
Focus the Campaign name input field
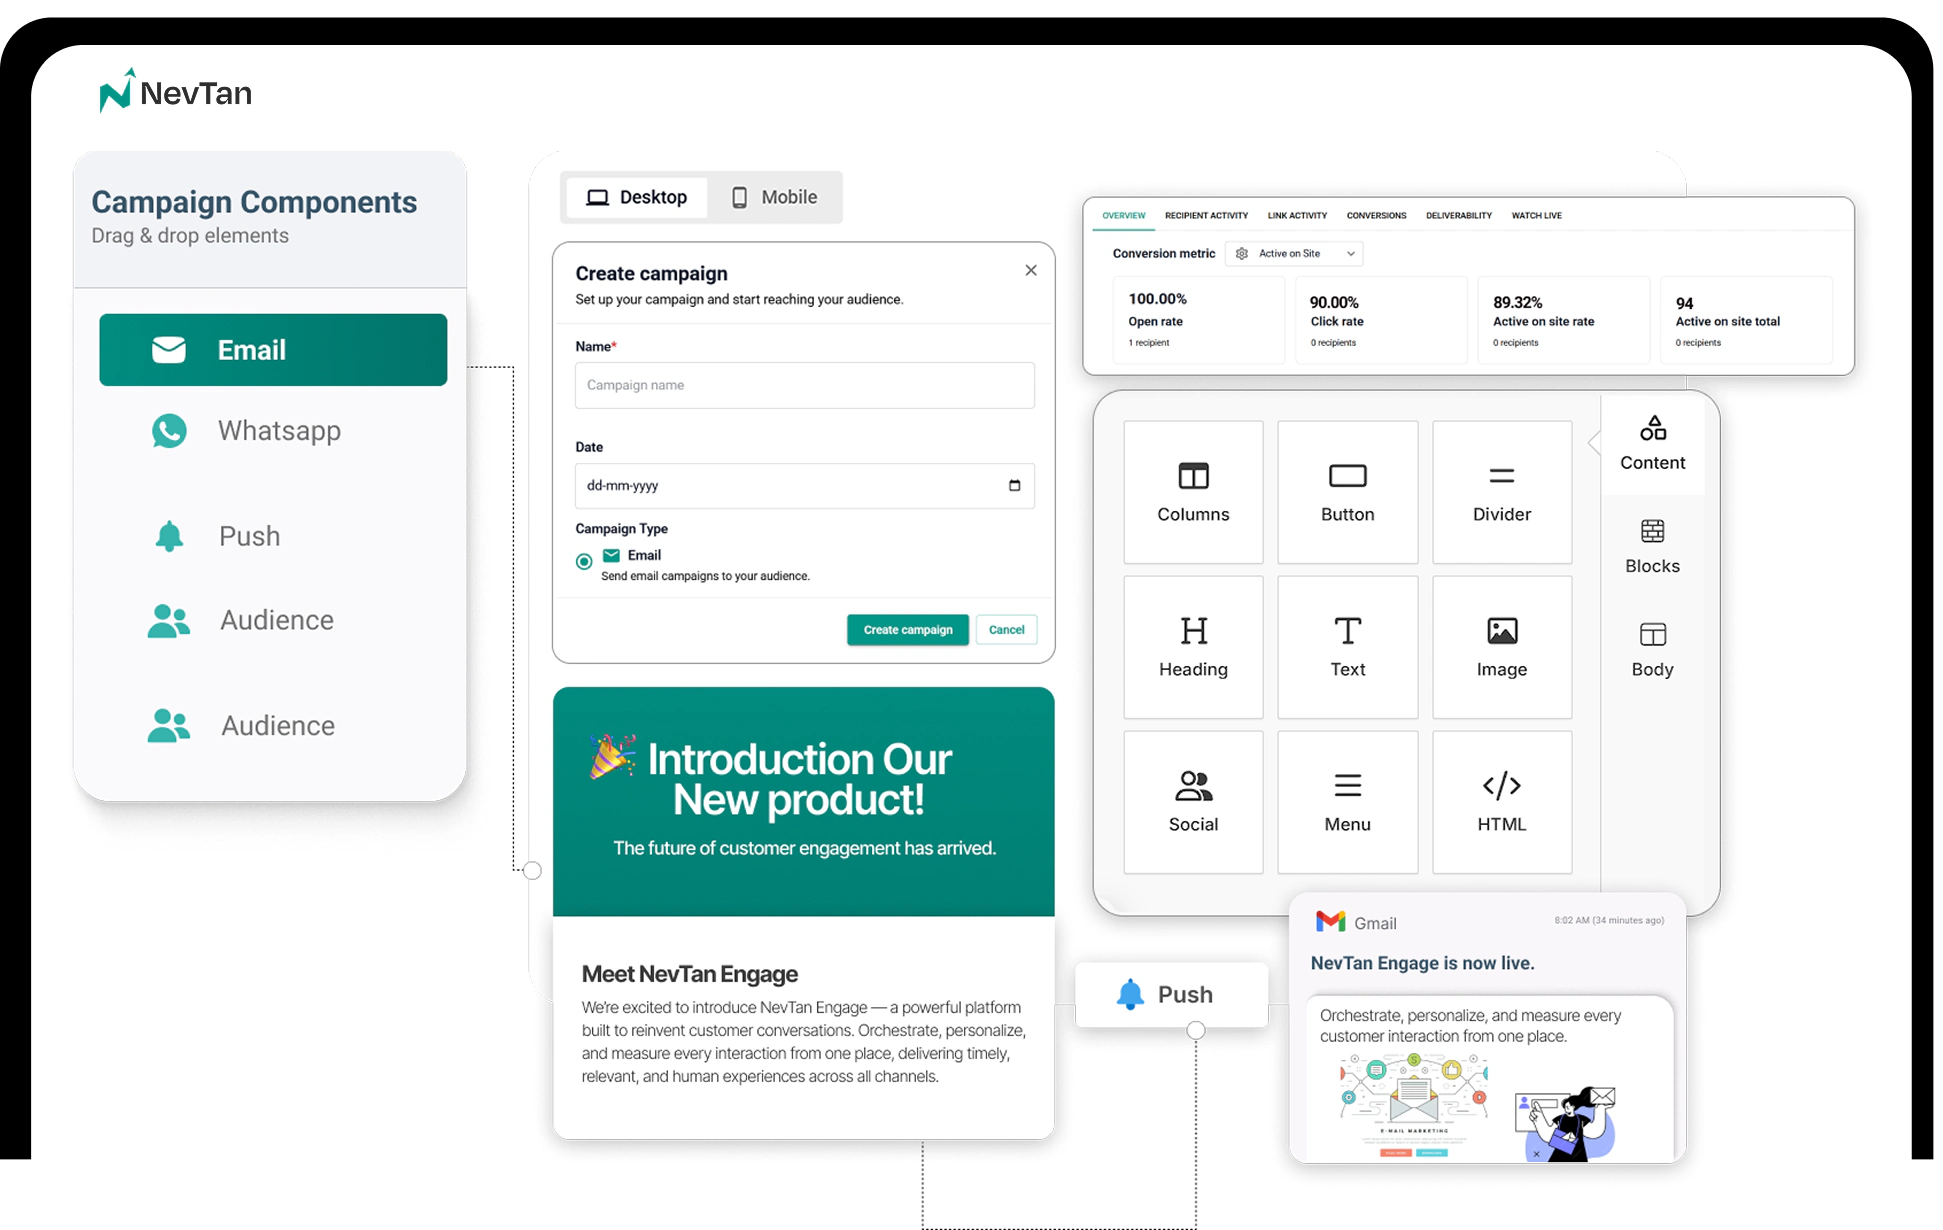click(804, 385)
